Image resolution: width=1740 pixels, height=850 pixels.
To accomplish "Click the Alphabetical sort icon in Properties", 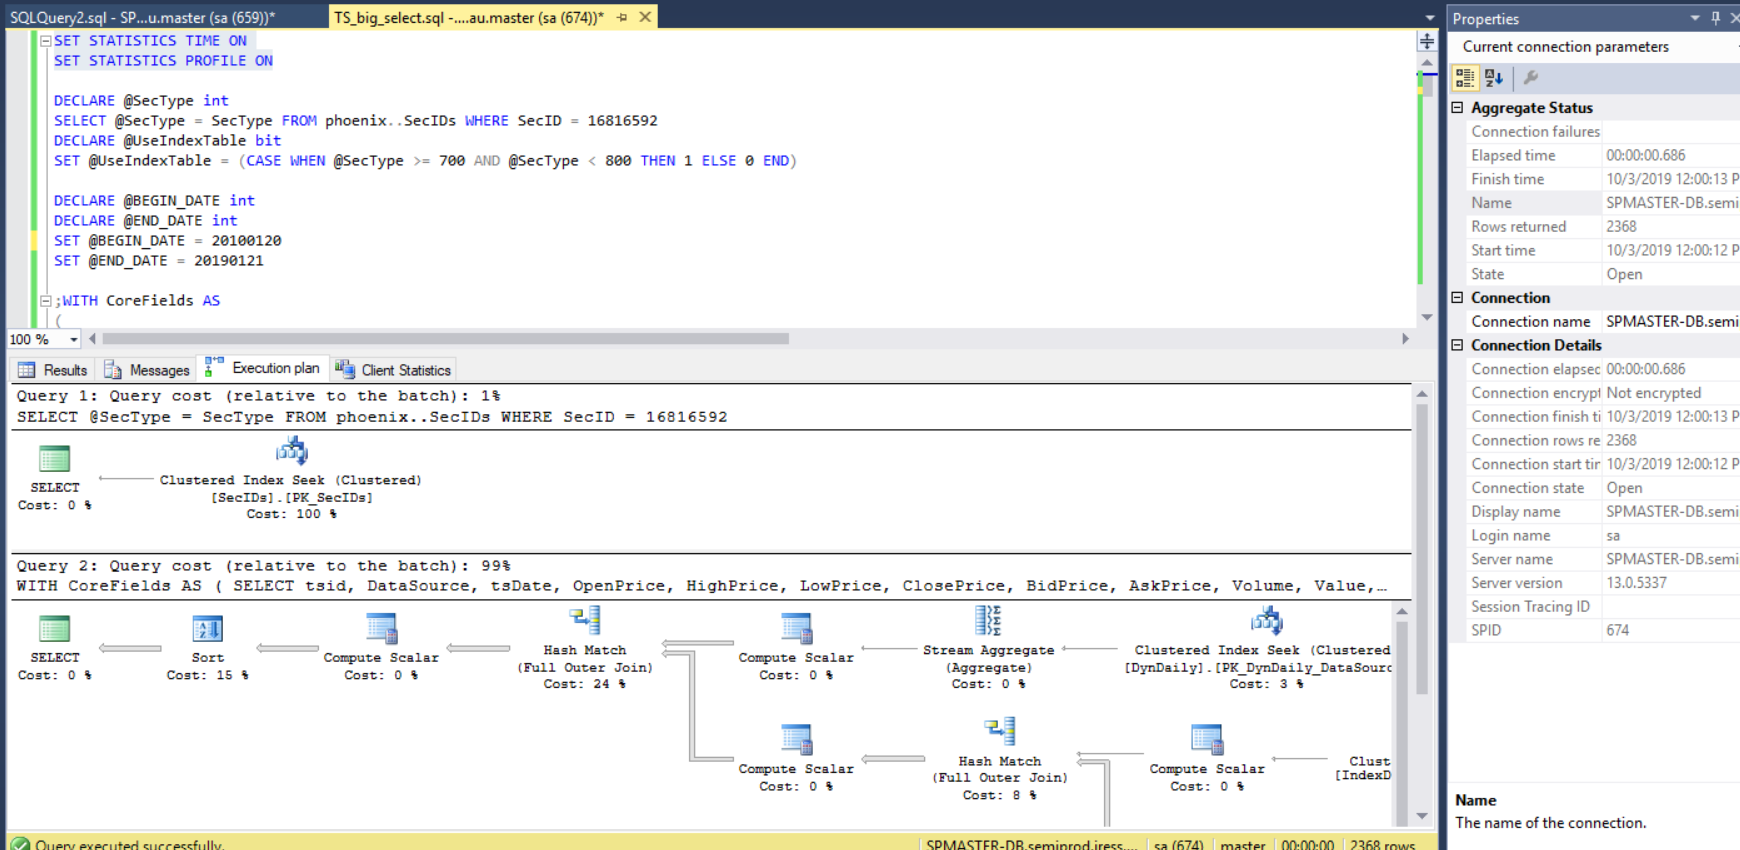I will [1494, 78].
